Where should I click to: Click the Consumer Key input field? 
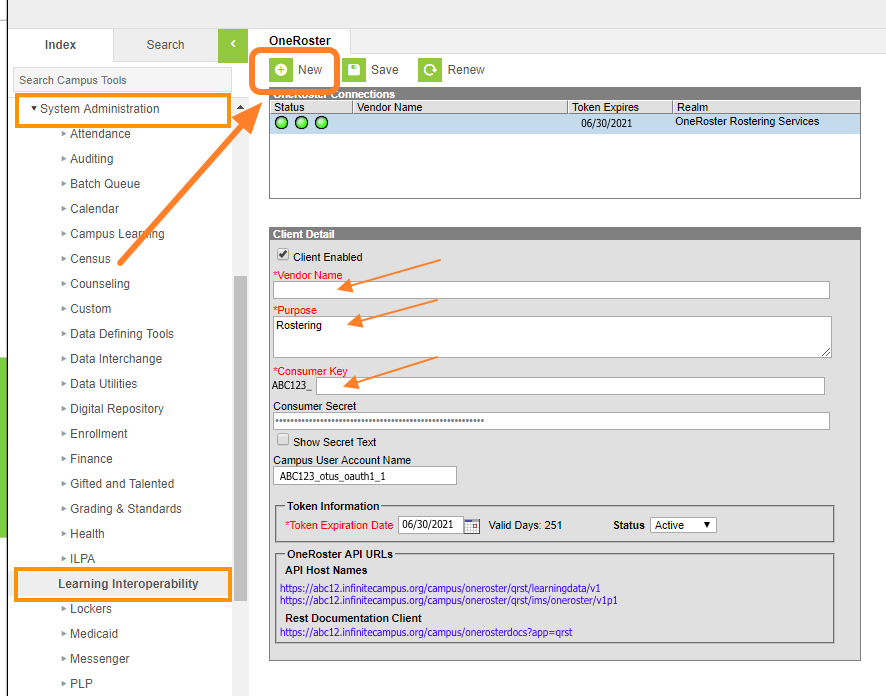570,386
